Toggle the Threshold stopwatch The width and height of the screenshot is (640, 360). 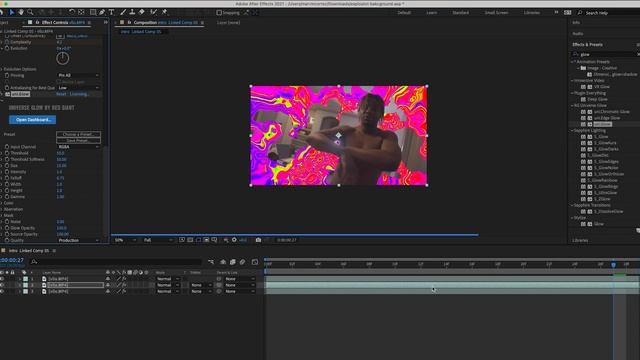click(7, 153)
